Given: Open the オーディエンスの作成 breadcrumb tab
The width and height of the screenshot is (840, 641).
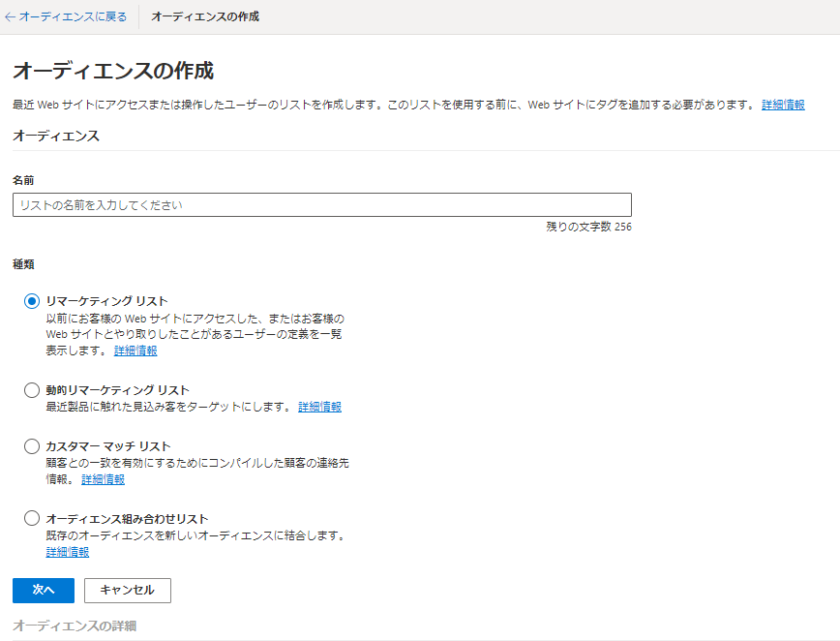Looking at the screenshot, I should 205,17.
